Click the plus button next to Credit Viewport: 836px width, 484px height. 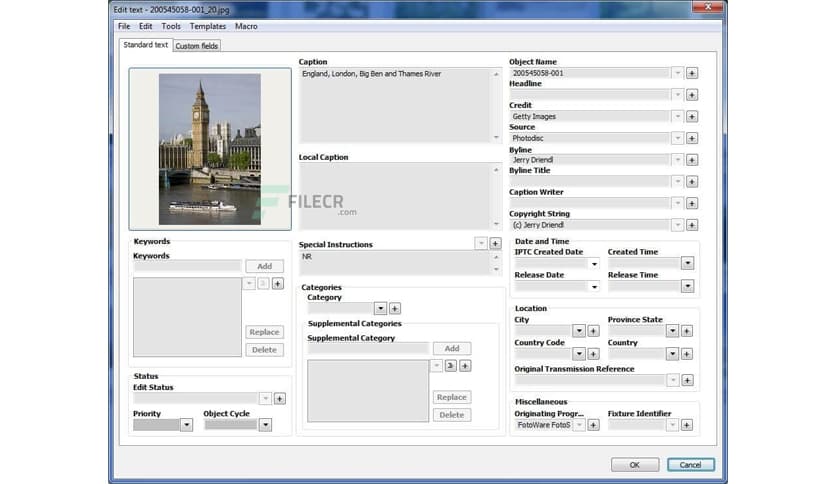692,116
